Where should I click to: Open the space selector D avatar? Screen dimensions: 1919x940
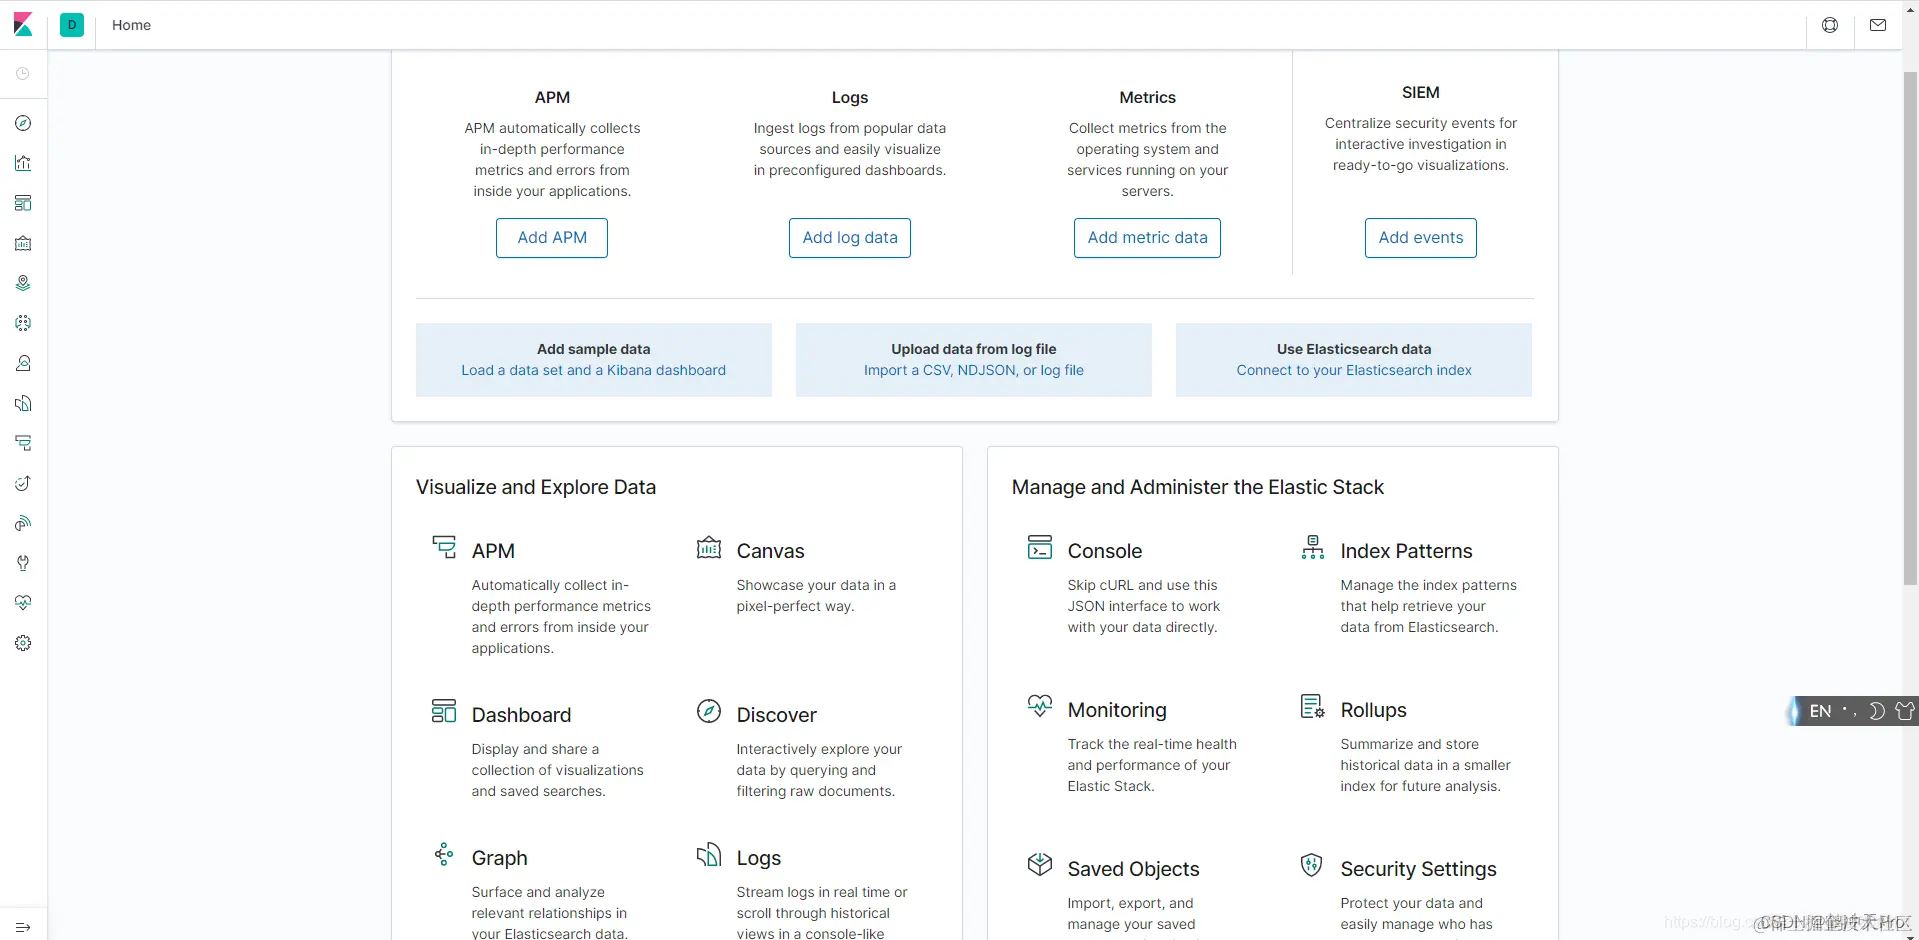pyautogui.click(x=72, y=25)
